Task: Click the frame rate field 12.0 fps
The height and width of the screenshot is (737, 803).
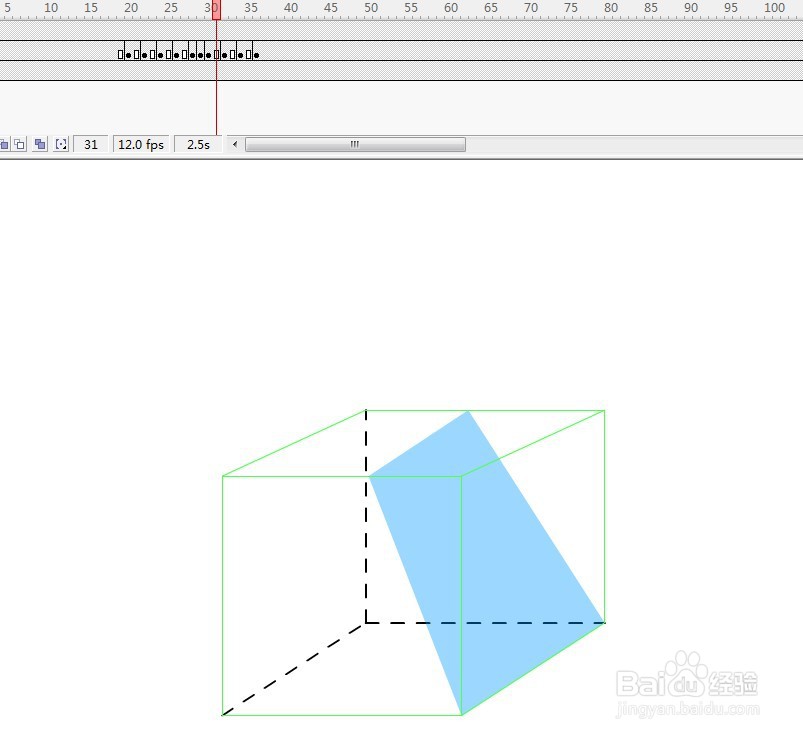Action: point(141,144)
